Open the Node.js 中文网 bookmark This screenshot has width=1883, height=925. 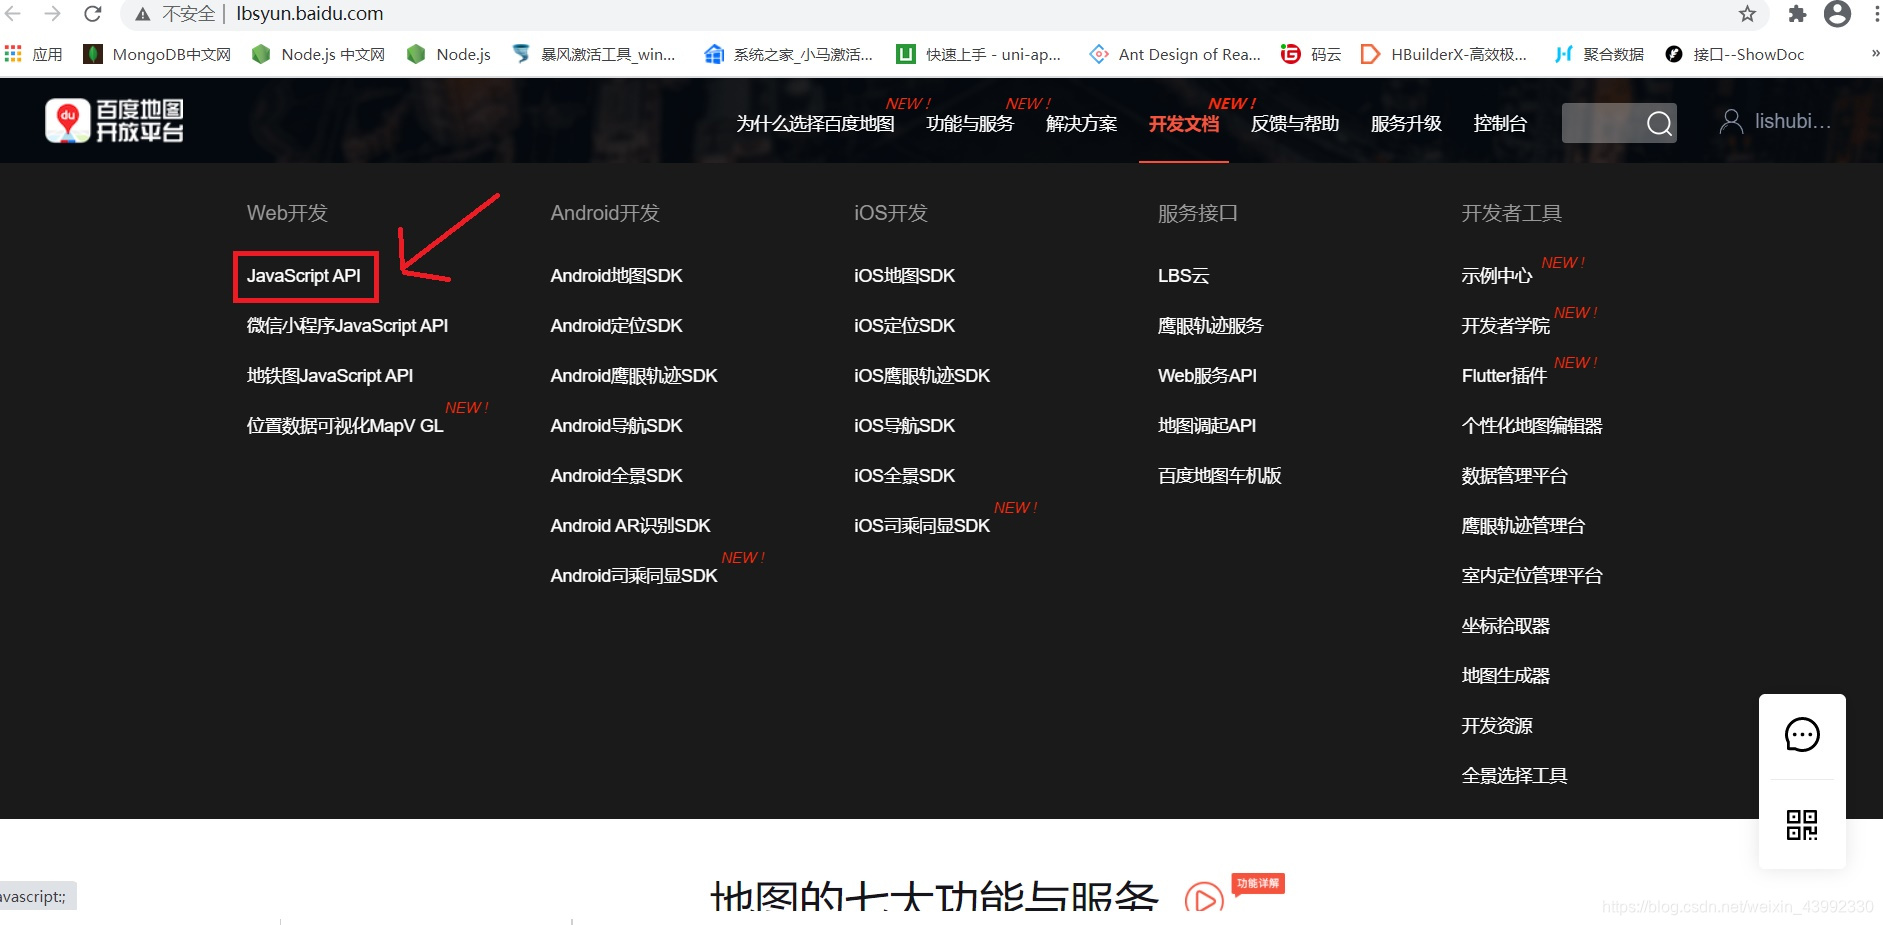(x=318, y=54)
